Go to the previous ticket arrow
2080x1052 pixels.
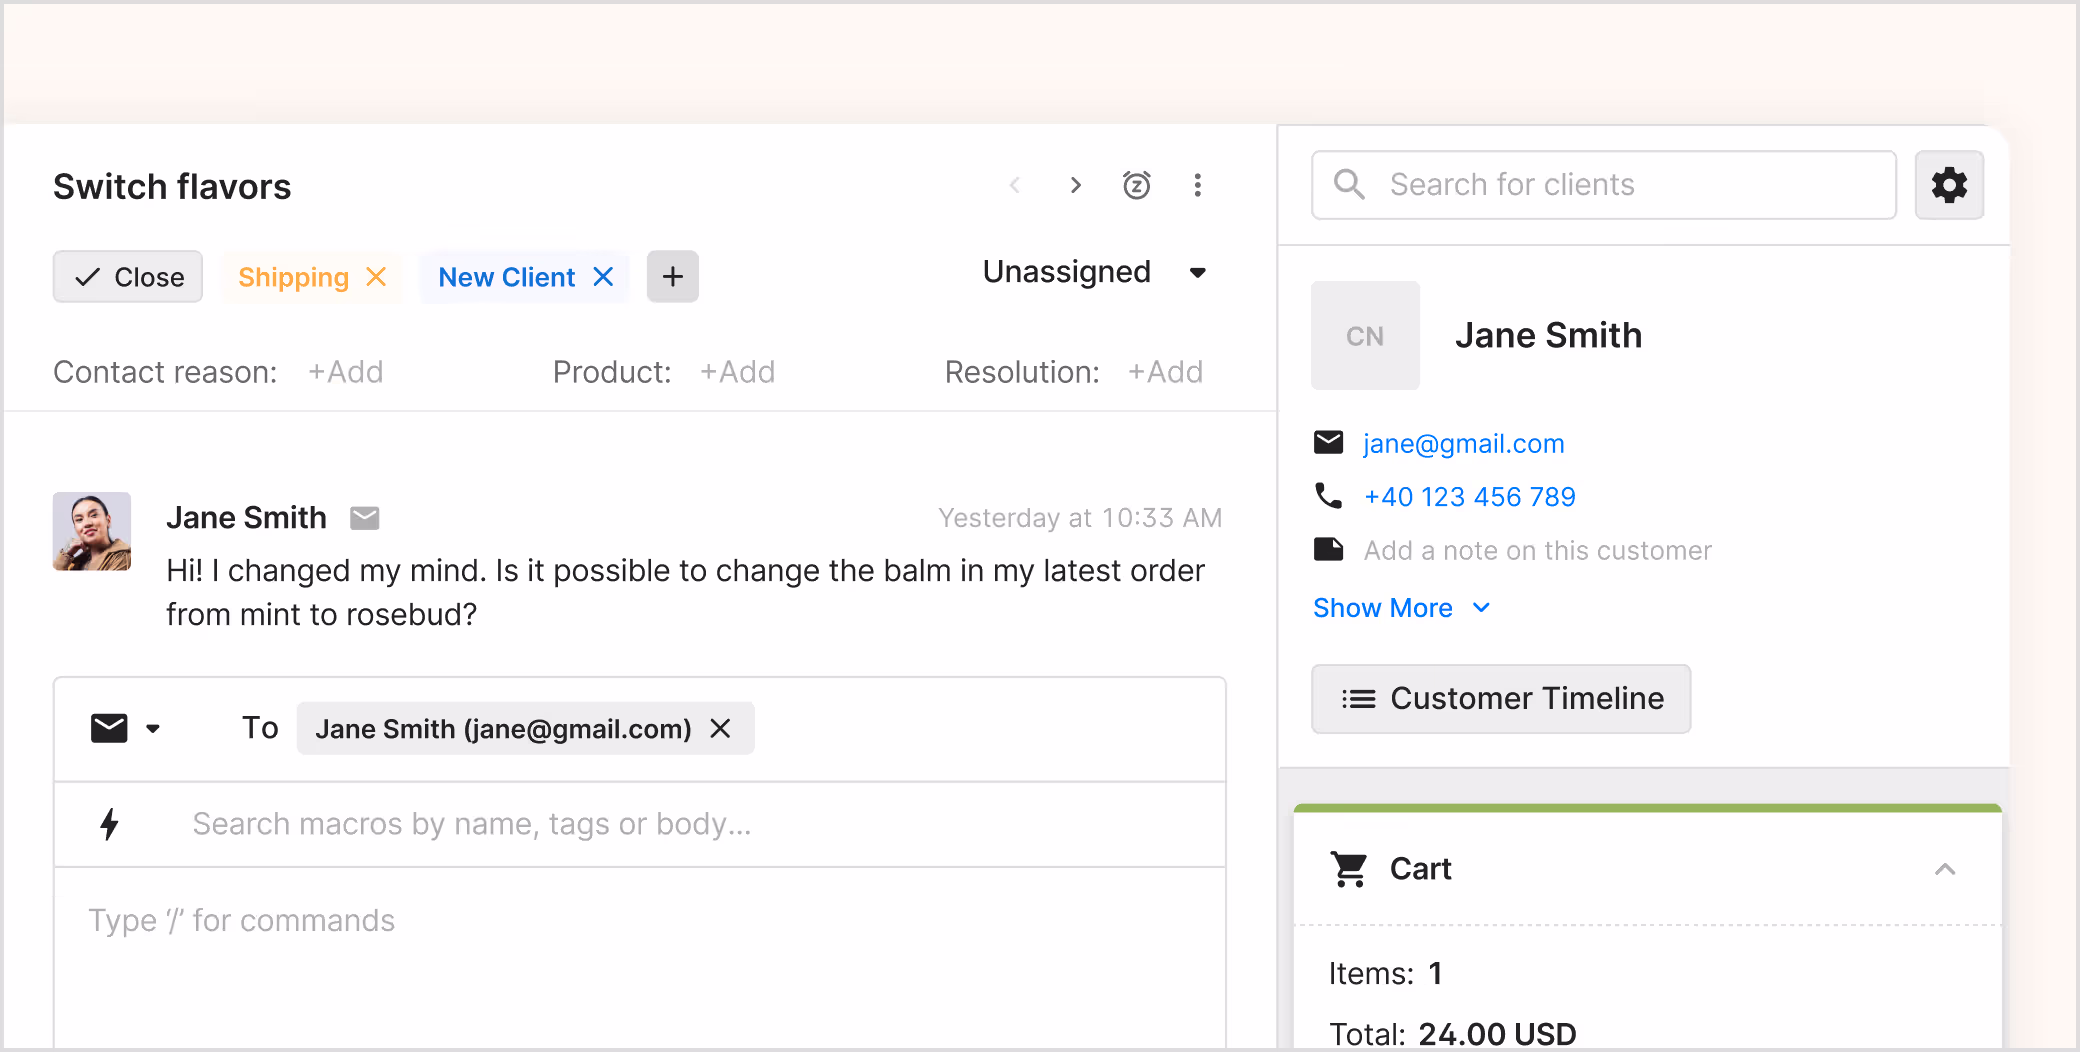click(1015, 185)
